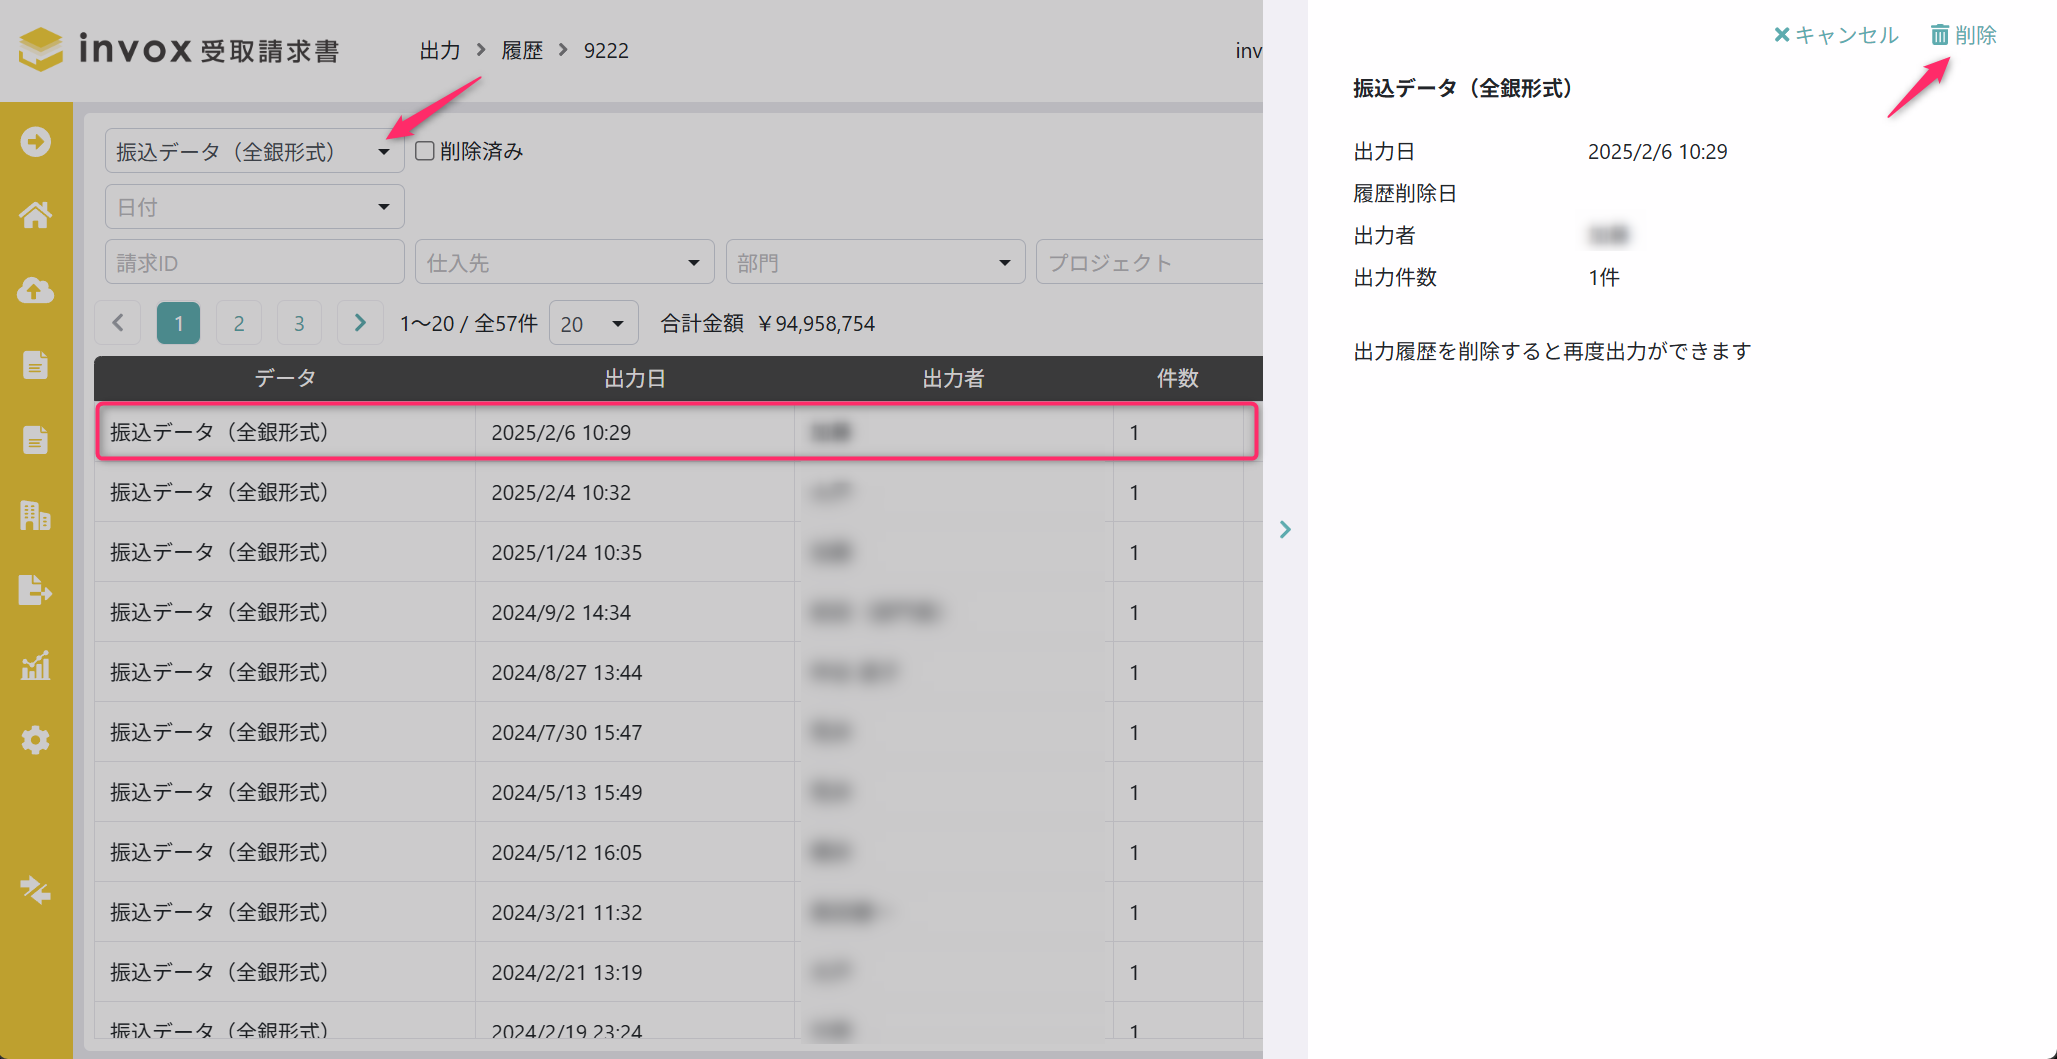This screenshot has width=2057, height=1059.
Task: Click the キャンセル cancel link
Action: [x=1836, y=35]
